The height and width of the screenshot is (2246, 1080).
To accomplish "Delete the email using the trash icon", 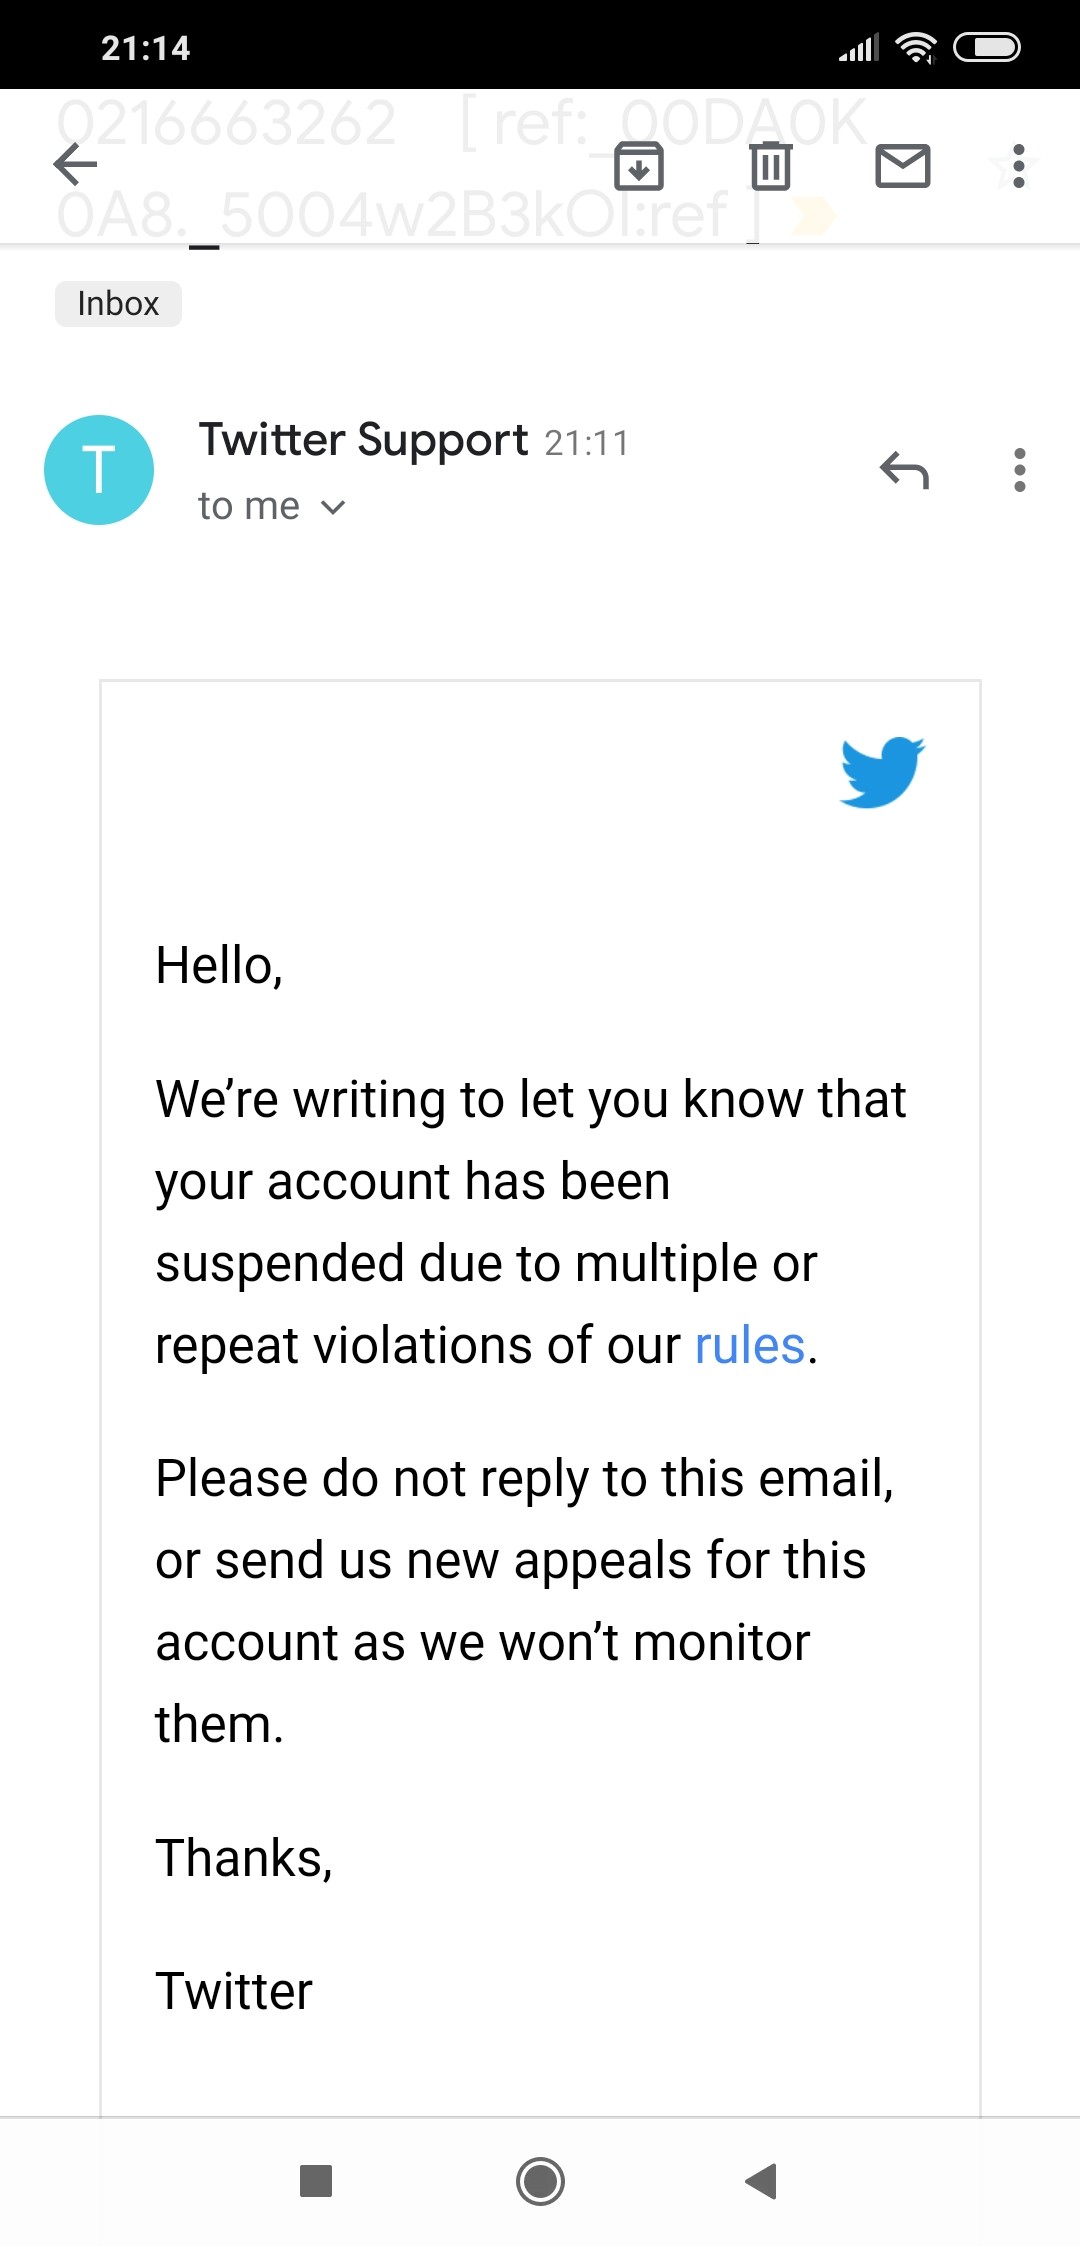I will coord(771,165).
